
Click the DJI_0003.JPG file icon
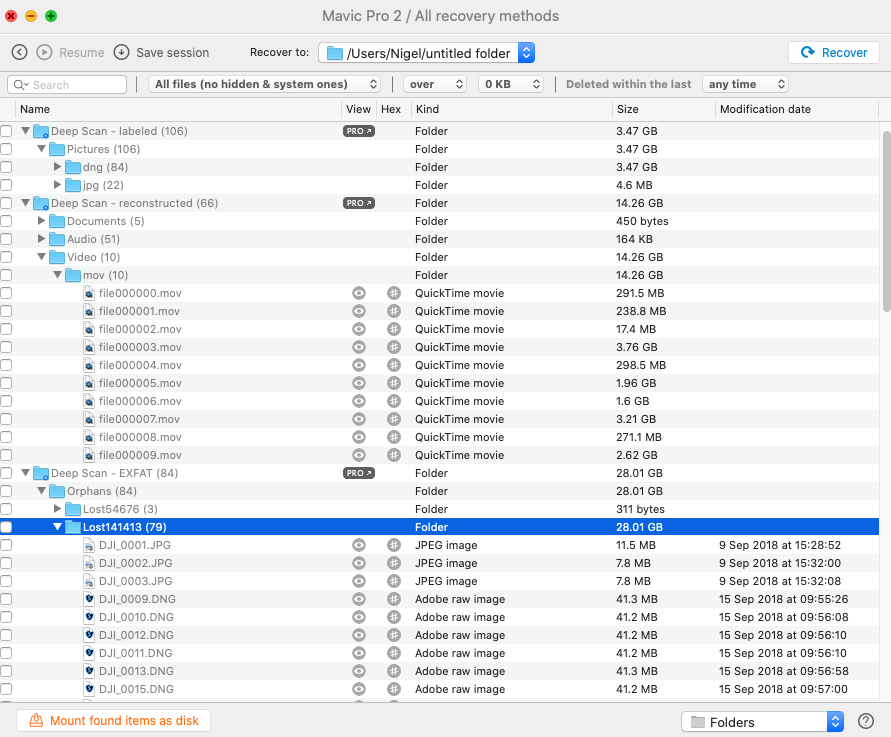[89, 581]
